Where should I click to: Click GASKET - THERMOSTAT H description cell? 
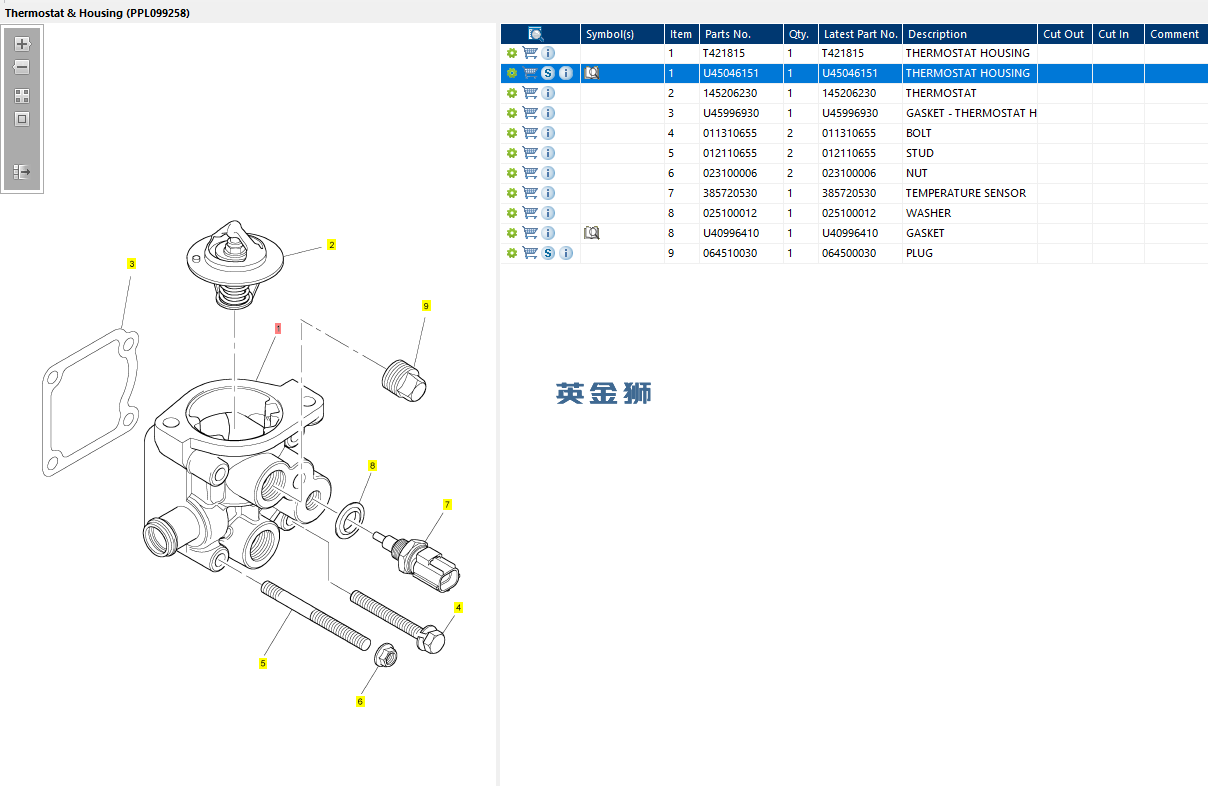pos(970,113)
